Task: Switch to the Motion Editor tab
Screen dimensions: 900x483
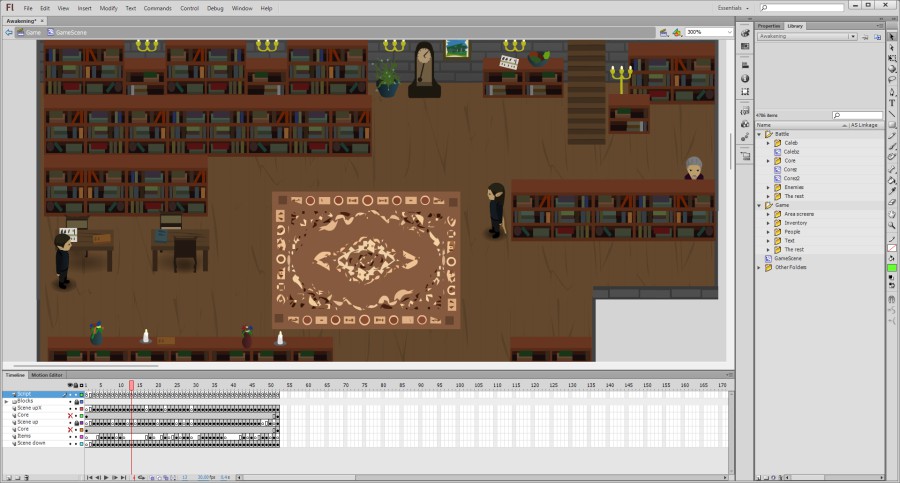Action: (x=46, y=375)
